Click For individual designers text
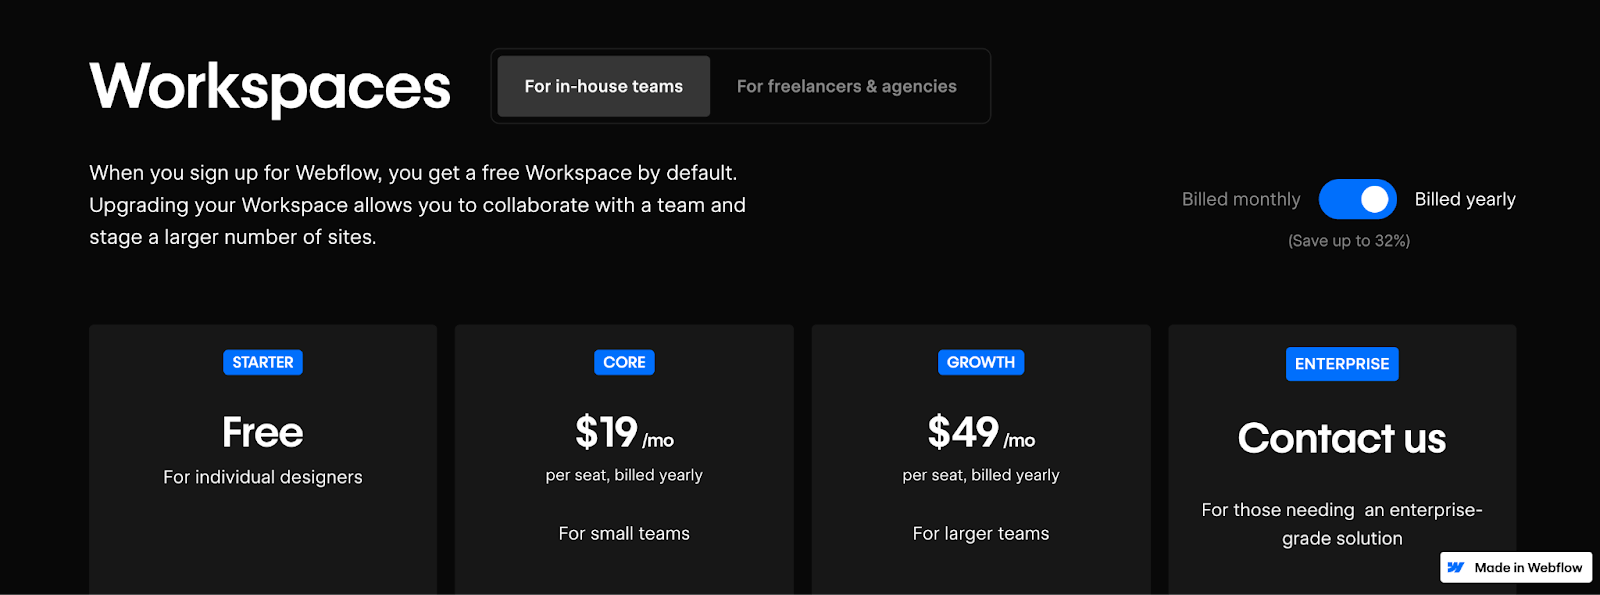This screenshot has width=1600, height=595. 263,477
